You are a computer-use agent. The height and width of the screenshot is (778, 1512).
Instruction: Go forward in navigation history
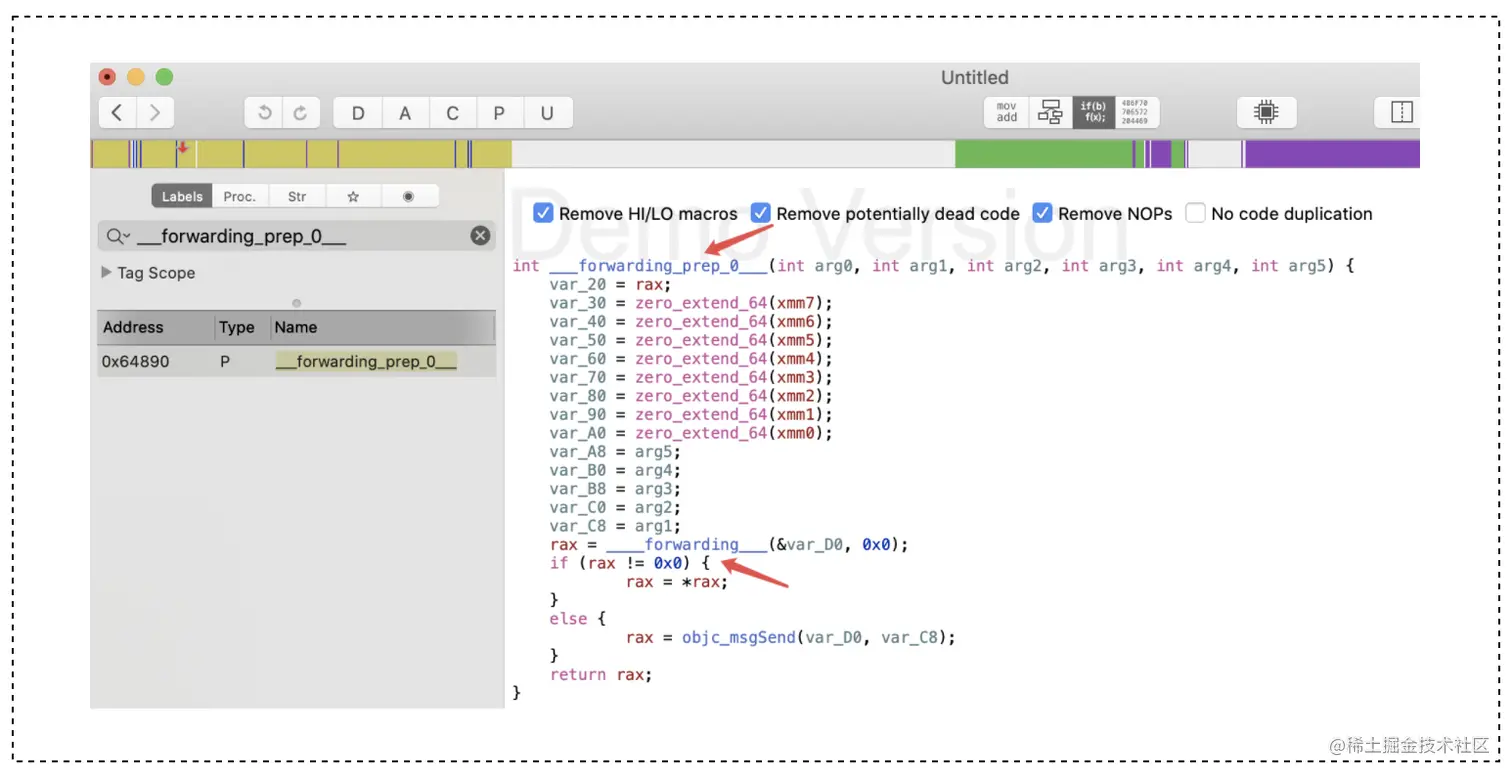[155, 113]
